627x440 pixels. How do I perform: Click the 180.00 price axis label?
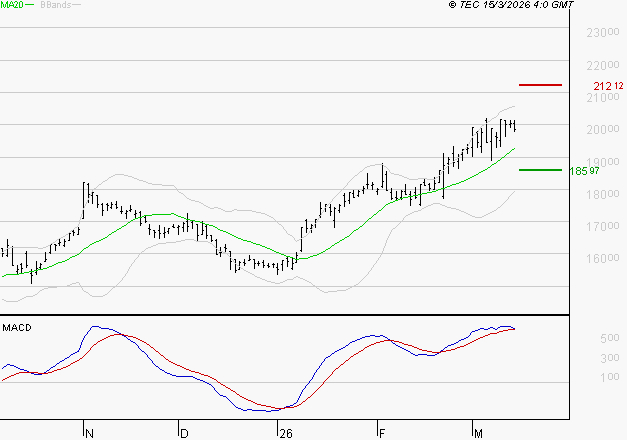[603, 194]
